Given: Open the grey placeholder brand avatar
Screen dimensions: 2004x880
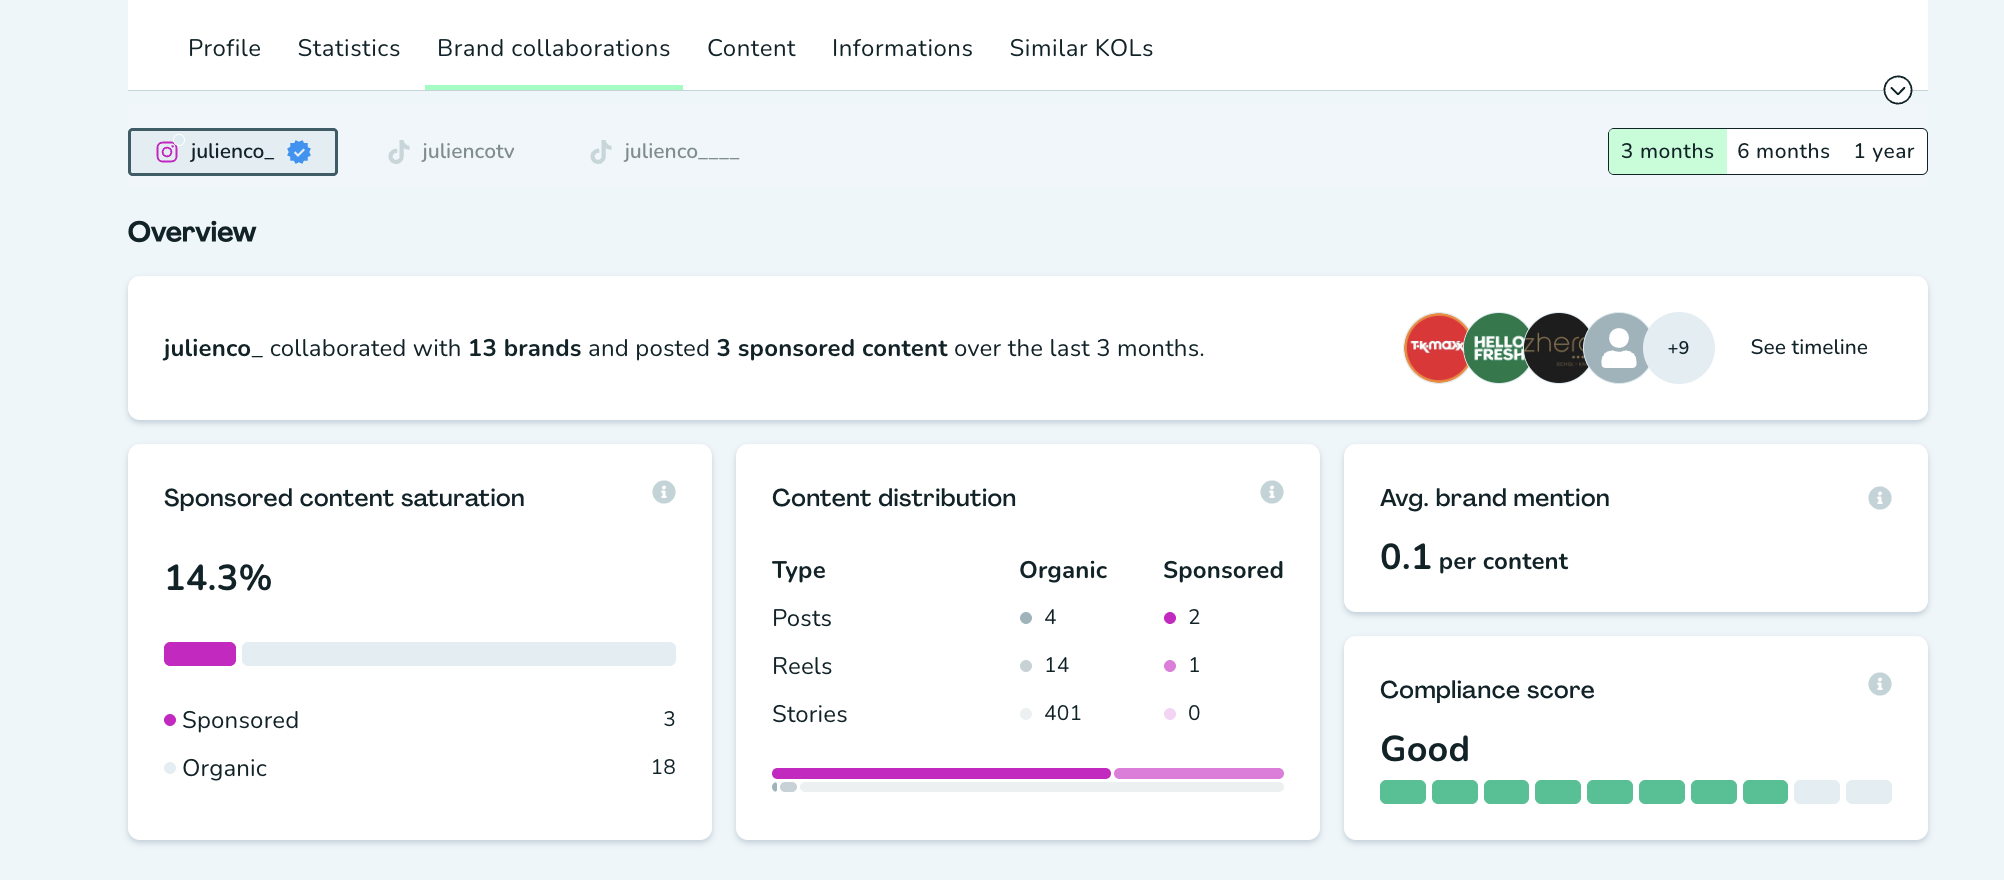Looking at the screenshot, I should pyautogui.click(x=1618, y=348).
